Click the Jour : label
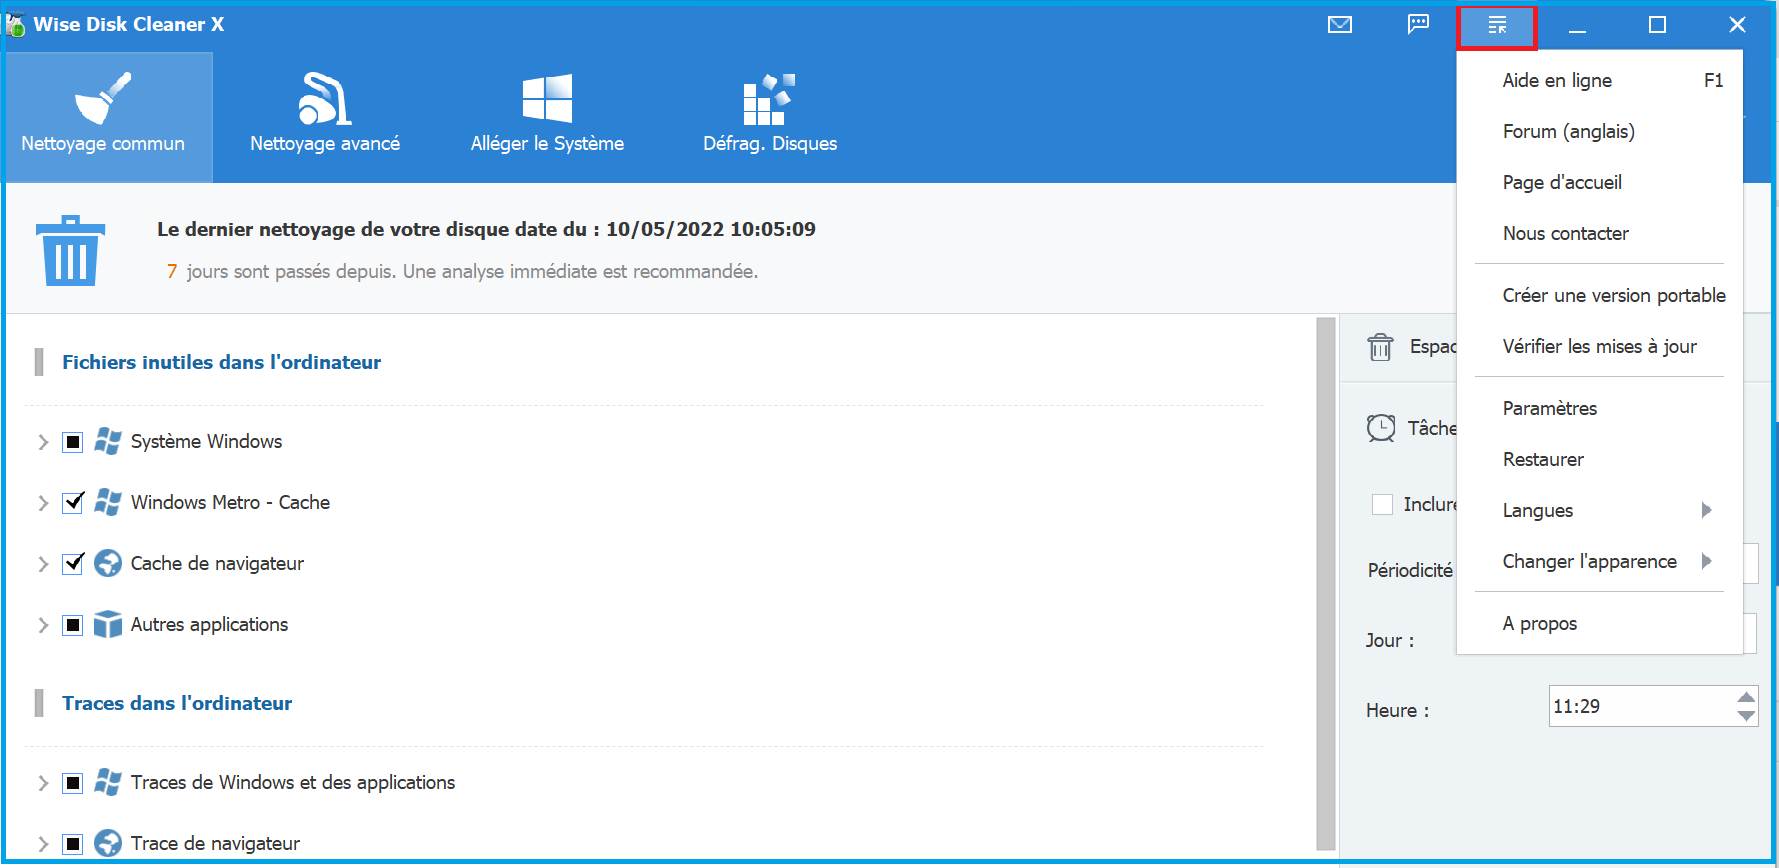This screenshot has width=1779, height=868. (1390, 640)
